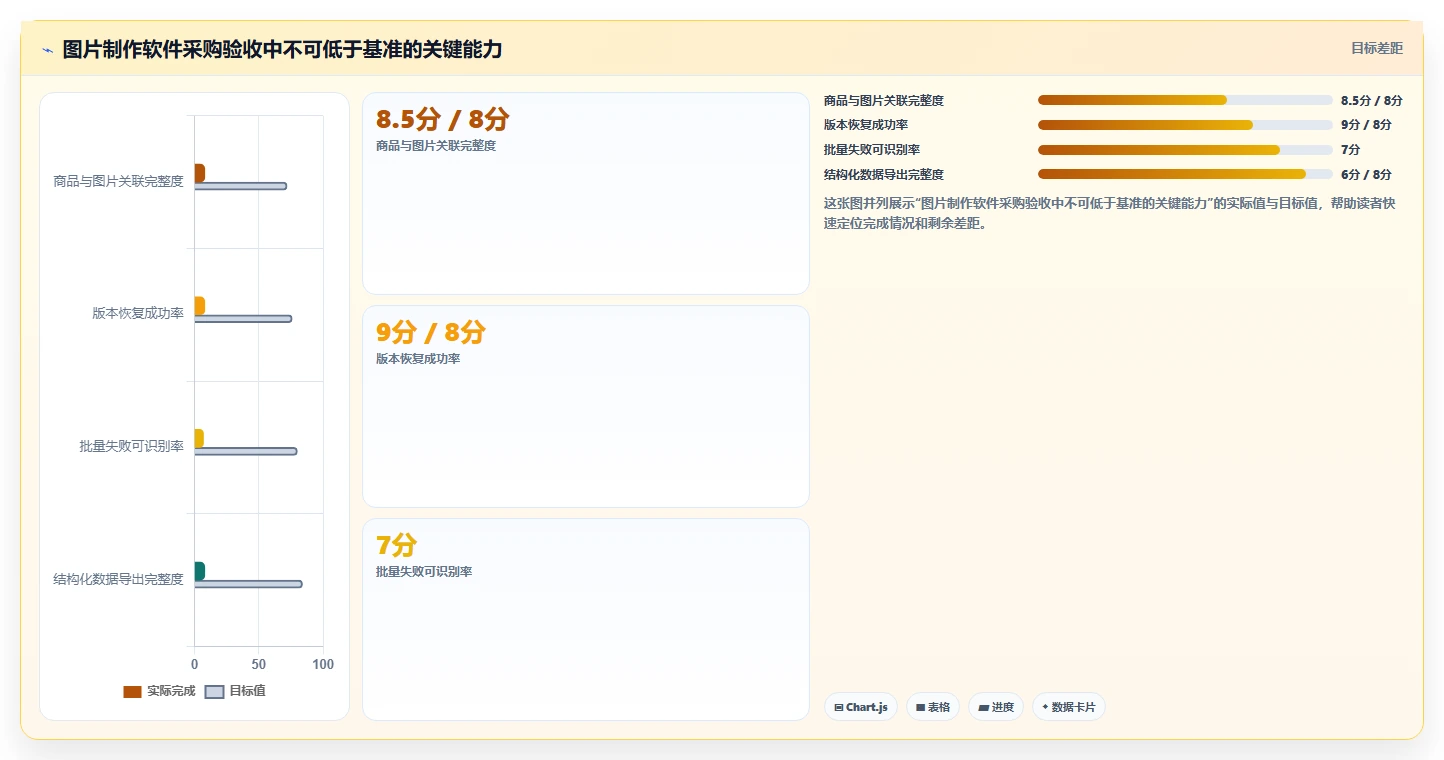The height and width of the screenshot is (760, 1444).
Task: Click chart axis label 批量失败可识别率
Action: tap(132, 446)
